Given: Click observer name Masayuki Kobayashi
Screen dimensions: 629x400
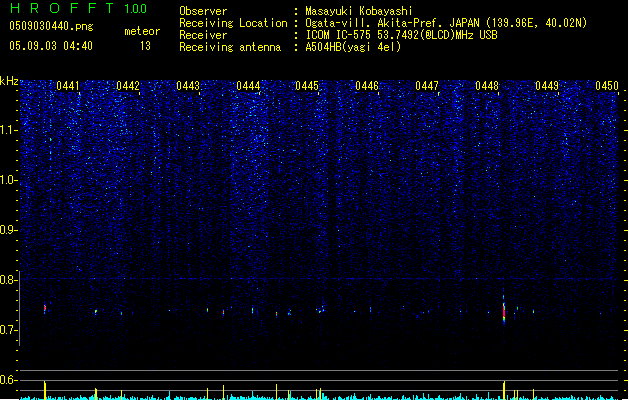Looking at the screenshot, I should click(359, 11).
